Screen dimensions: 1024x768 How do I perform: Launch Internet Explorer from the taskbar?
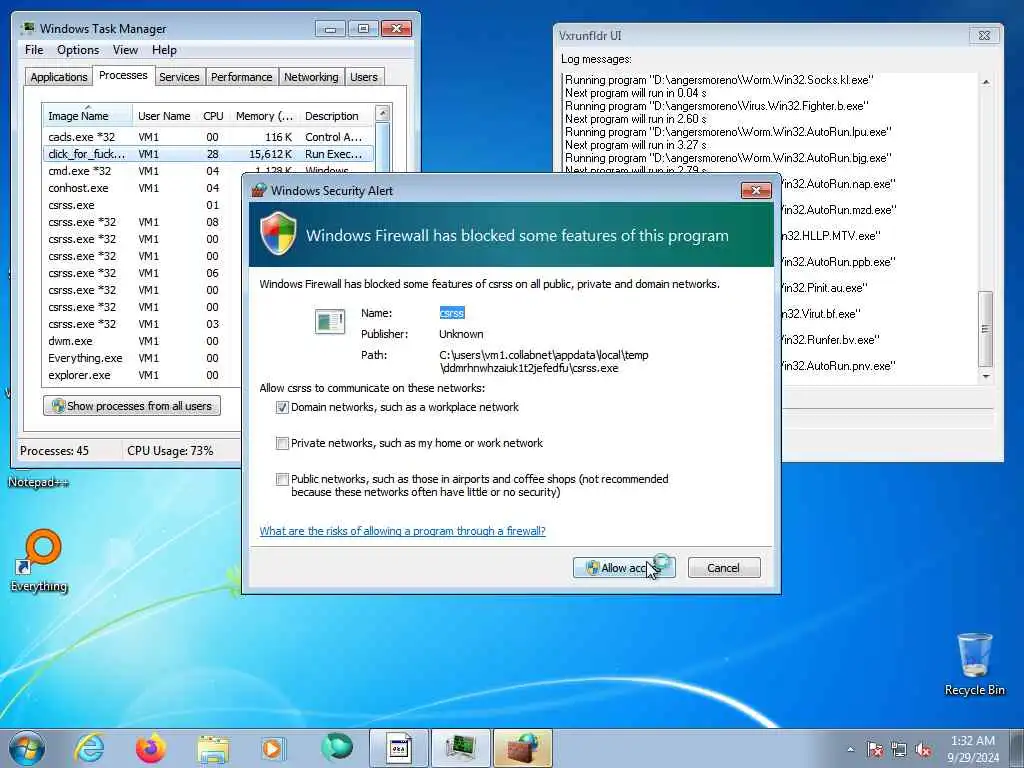pyautogui.click(x=89, y=748)
